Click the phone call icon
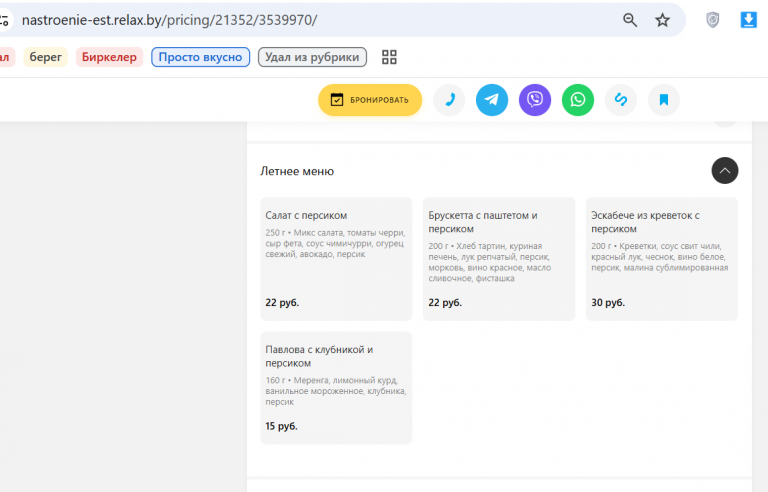Image resolution: width=768 pixels, height=492 pixels. coord(449,100)
